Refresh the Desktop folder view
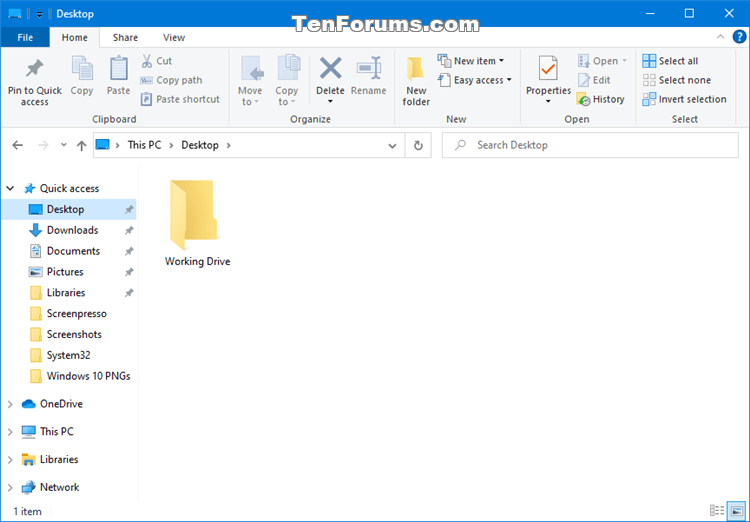This screenshot has height=522, width=750. point(418,145)
